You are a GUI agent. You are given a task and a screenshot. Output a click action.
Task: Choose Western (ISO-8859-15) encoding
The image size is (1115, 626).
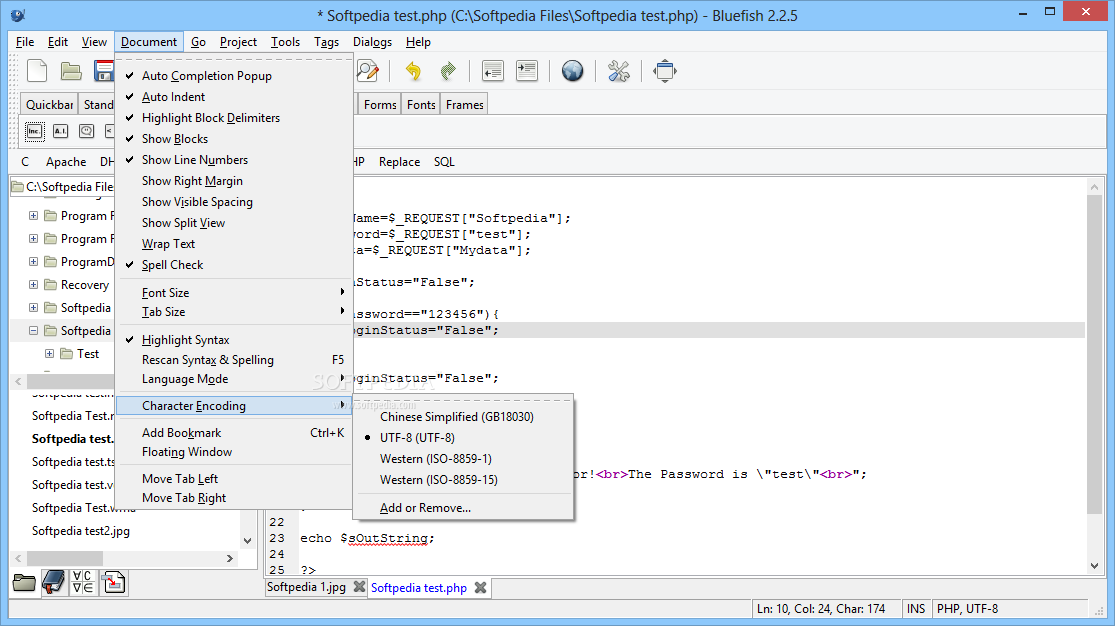[x=463, y=479]
